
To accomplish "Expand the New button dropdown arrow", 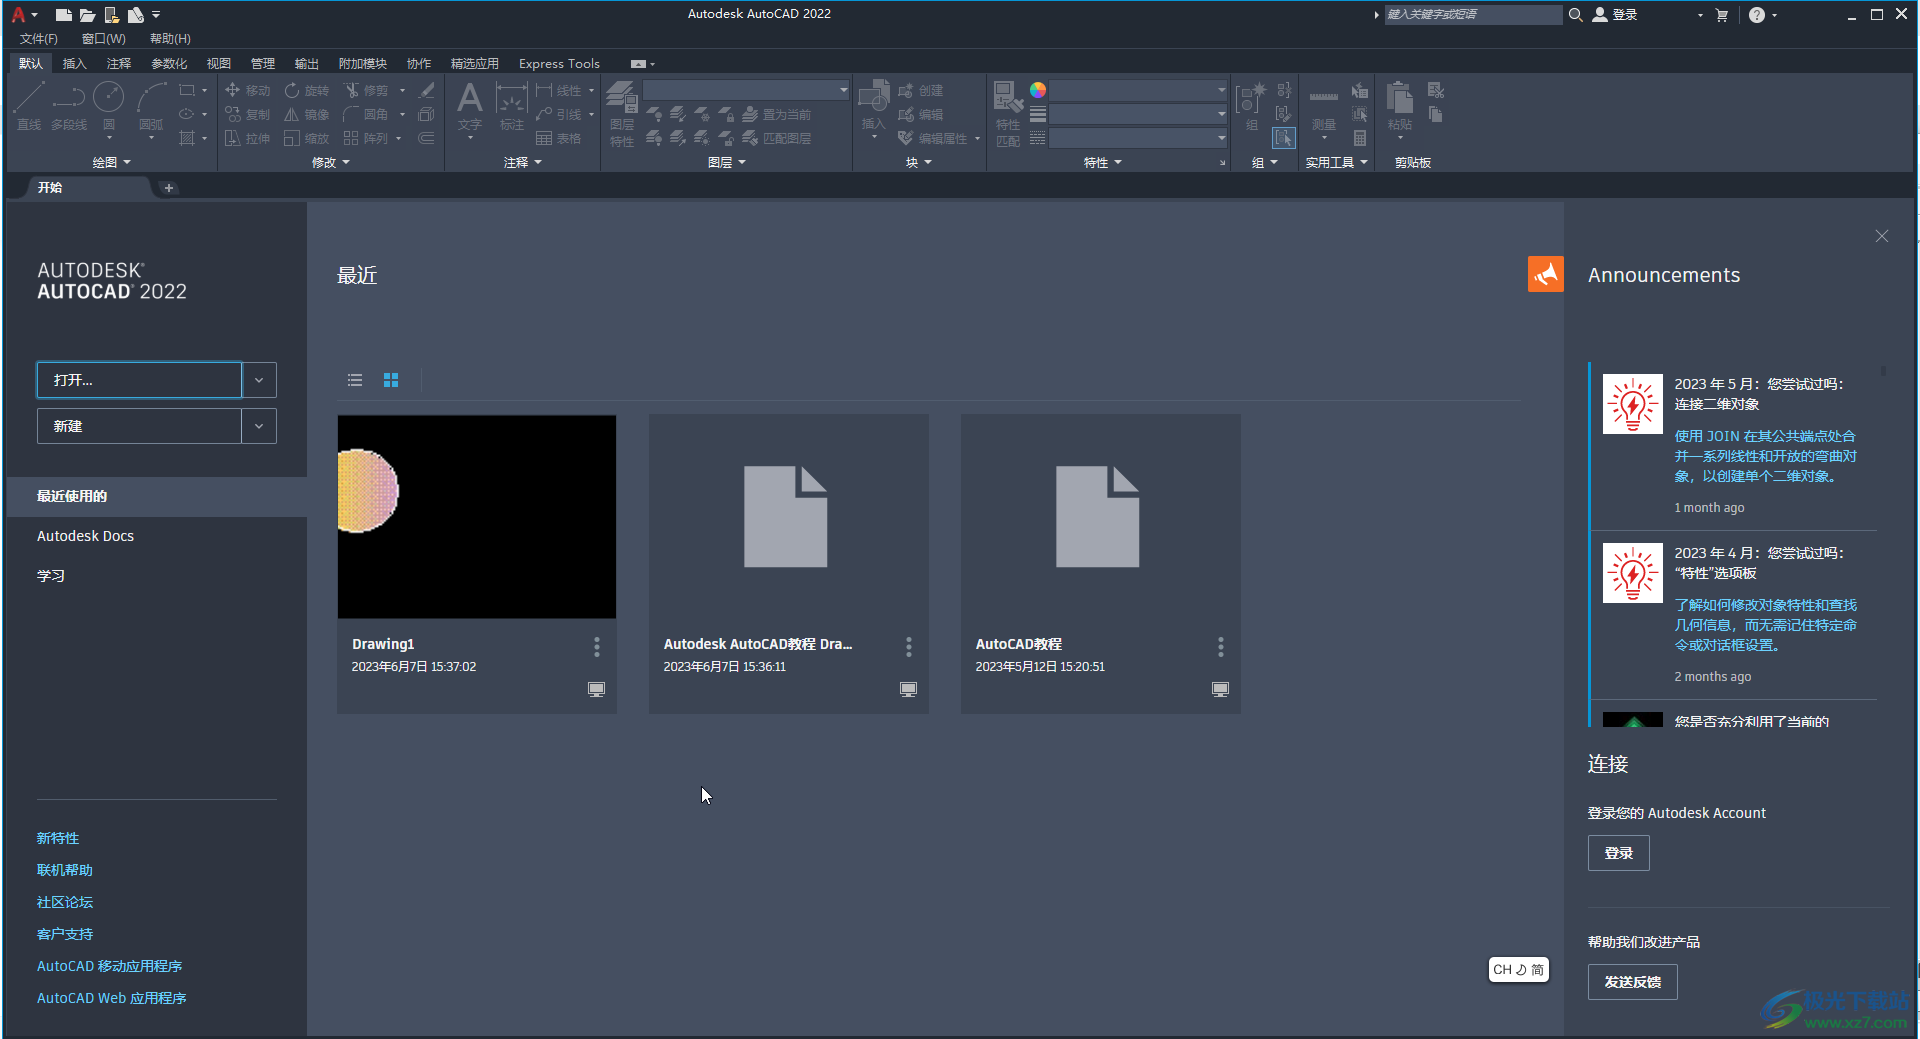I will (259, 426).
